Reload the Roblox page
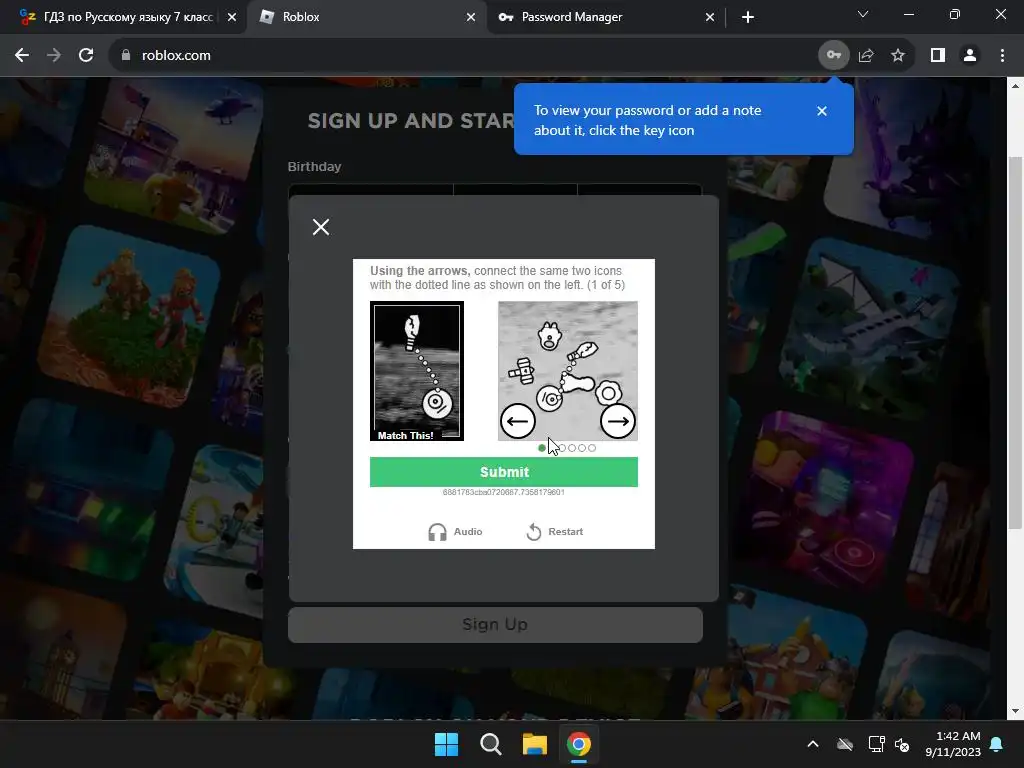The height and width of the screenshot is (768, 1024). click(x=86, y=56)
